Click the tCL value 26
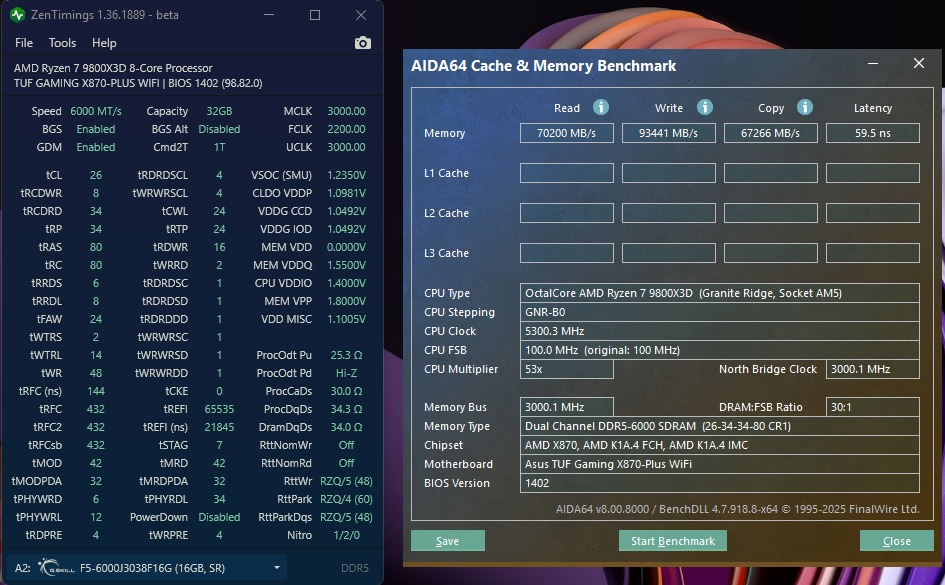945x585 pixels. pos(96,175)
